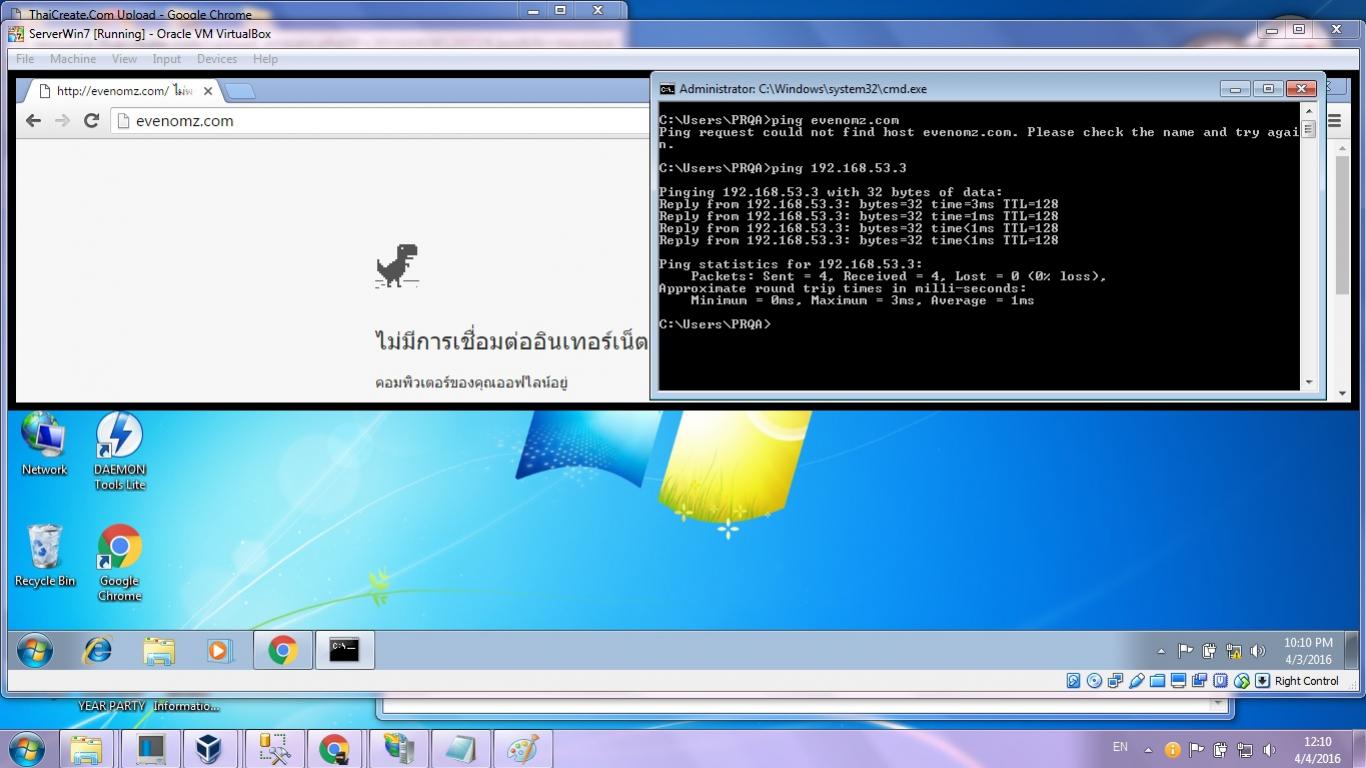Open the VirtualBox View menu
Screen dimensions: 1366x768
point(124,59)
